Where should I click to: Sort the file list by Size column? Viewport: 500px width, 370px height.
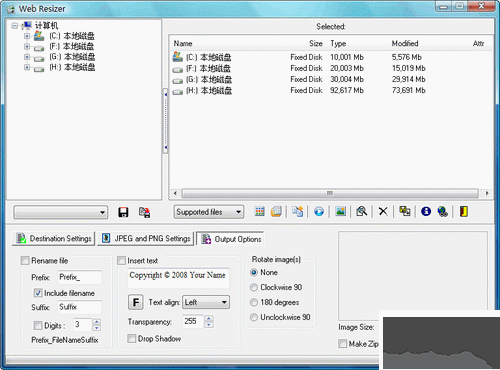pos(315,43)
